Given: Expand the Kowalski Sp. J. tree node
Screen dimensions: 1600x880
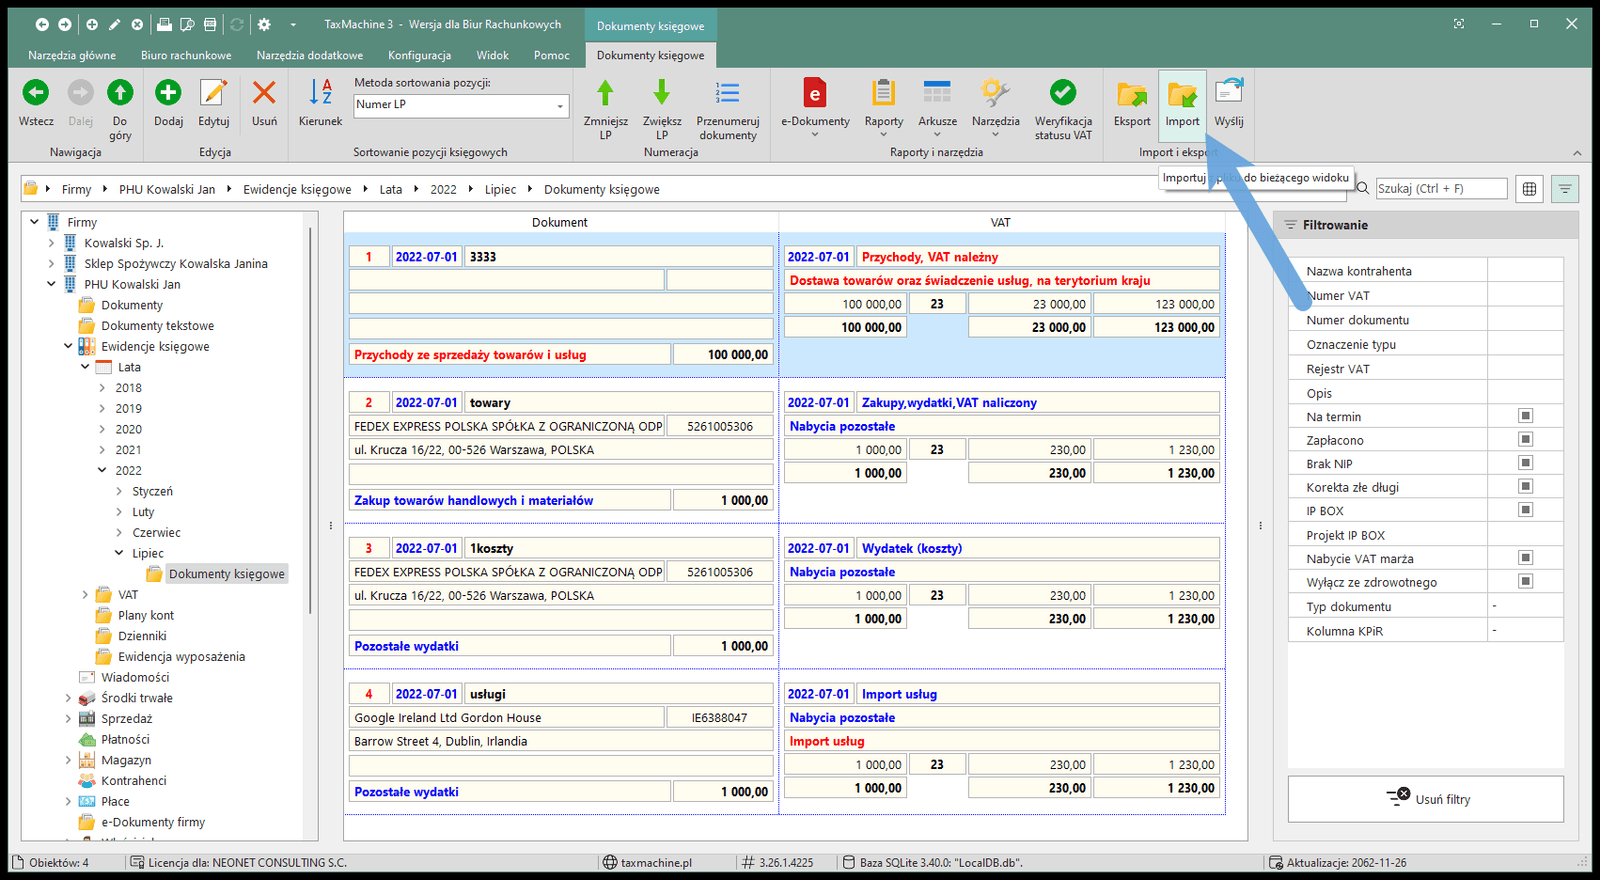Looking at the screenshot, I should pos(51,243).
